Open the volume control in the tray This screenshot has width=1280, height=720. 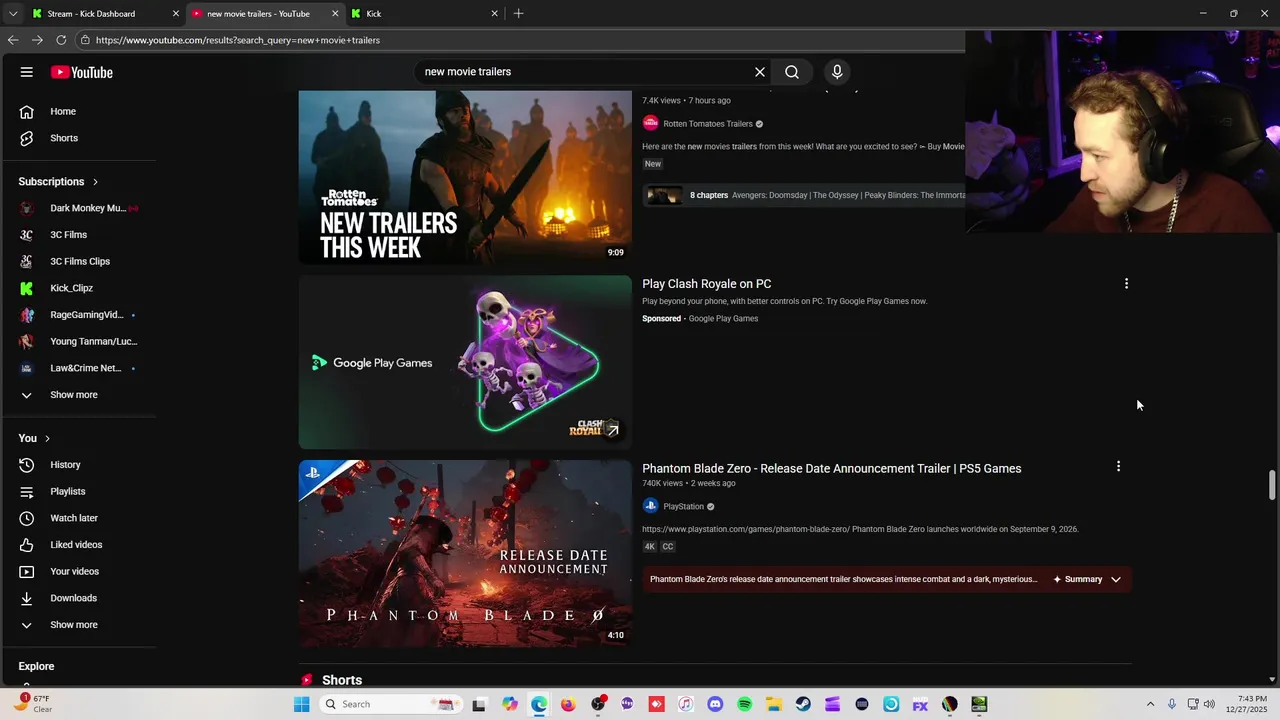(1210, 704)
